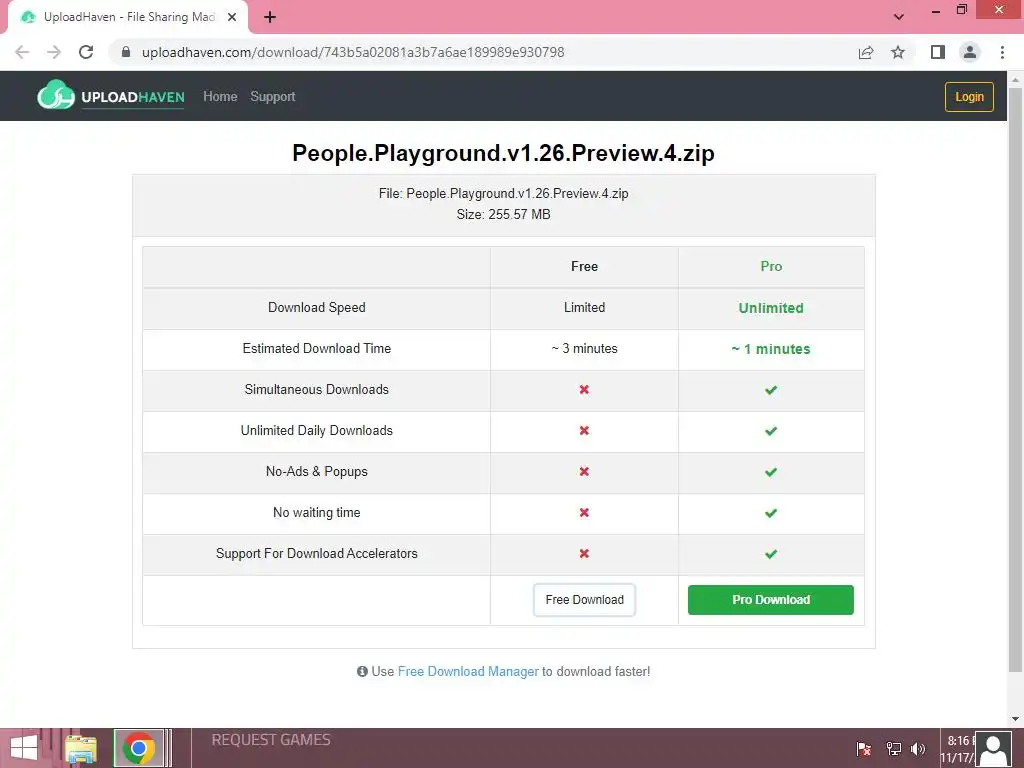The width and height of the screenshot is (1024, 768).
Task: Click the Chrome taskbar icon
Action: [138, 748]
